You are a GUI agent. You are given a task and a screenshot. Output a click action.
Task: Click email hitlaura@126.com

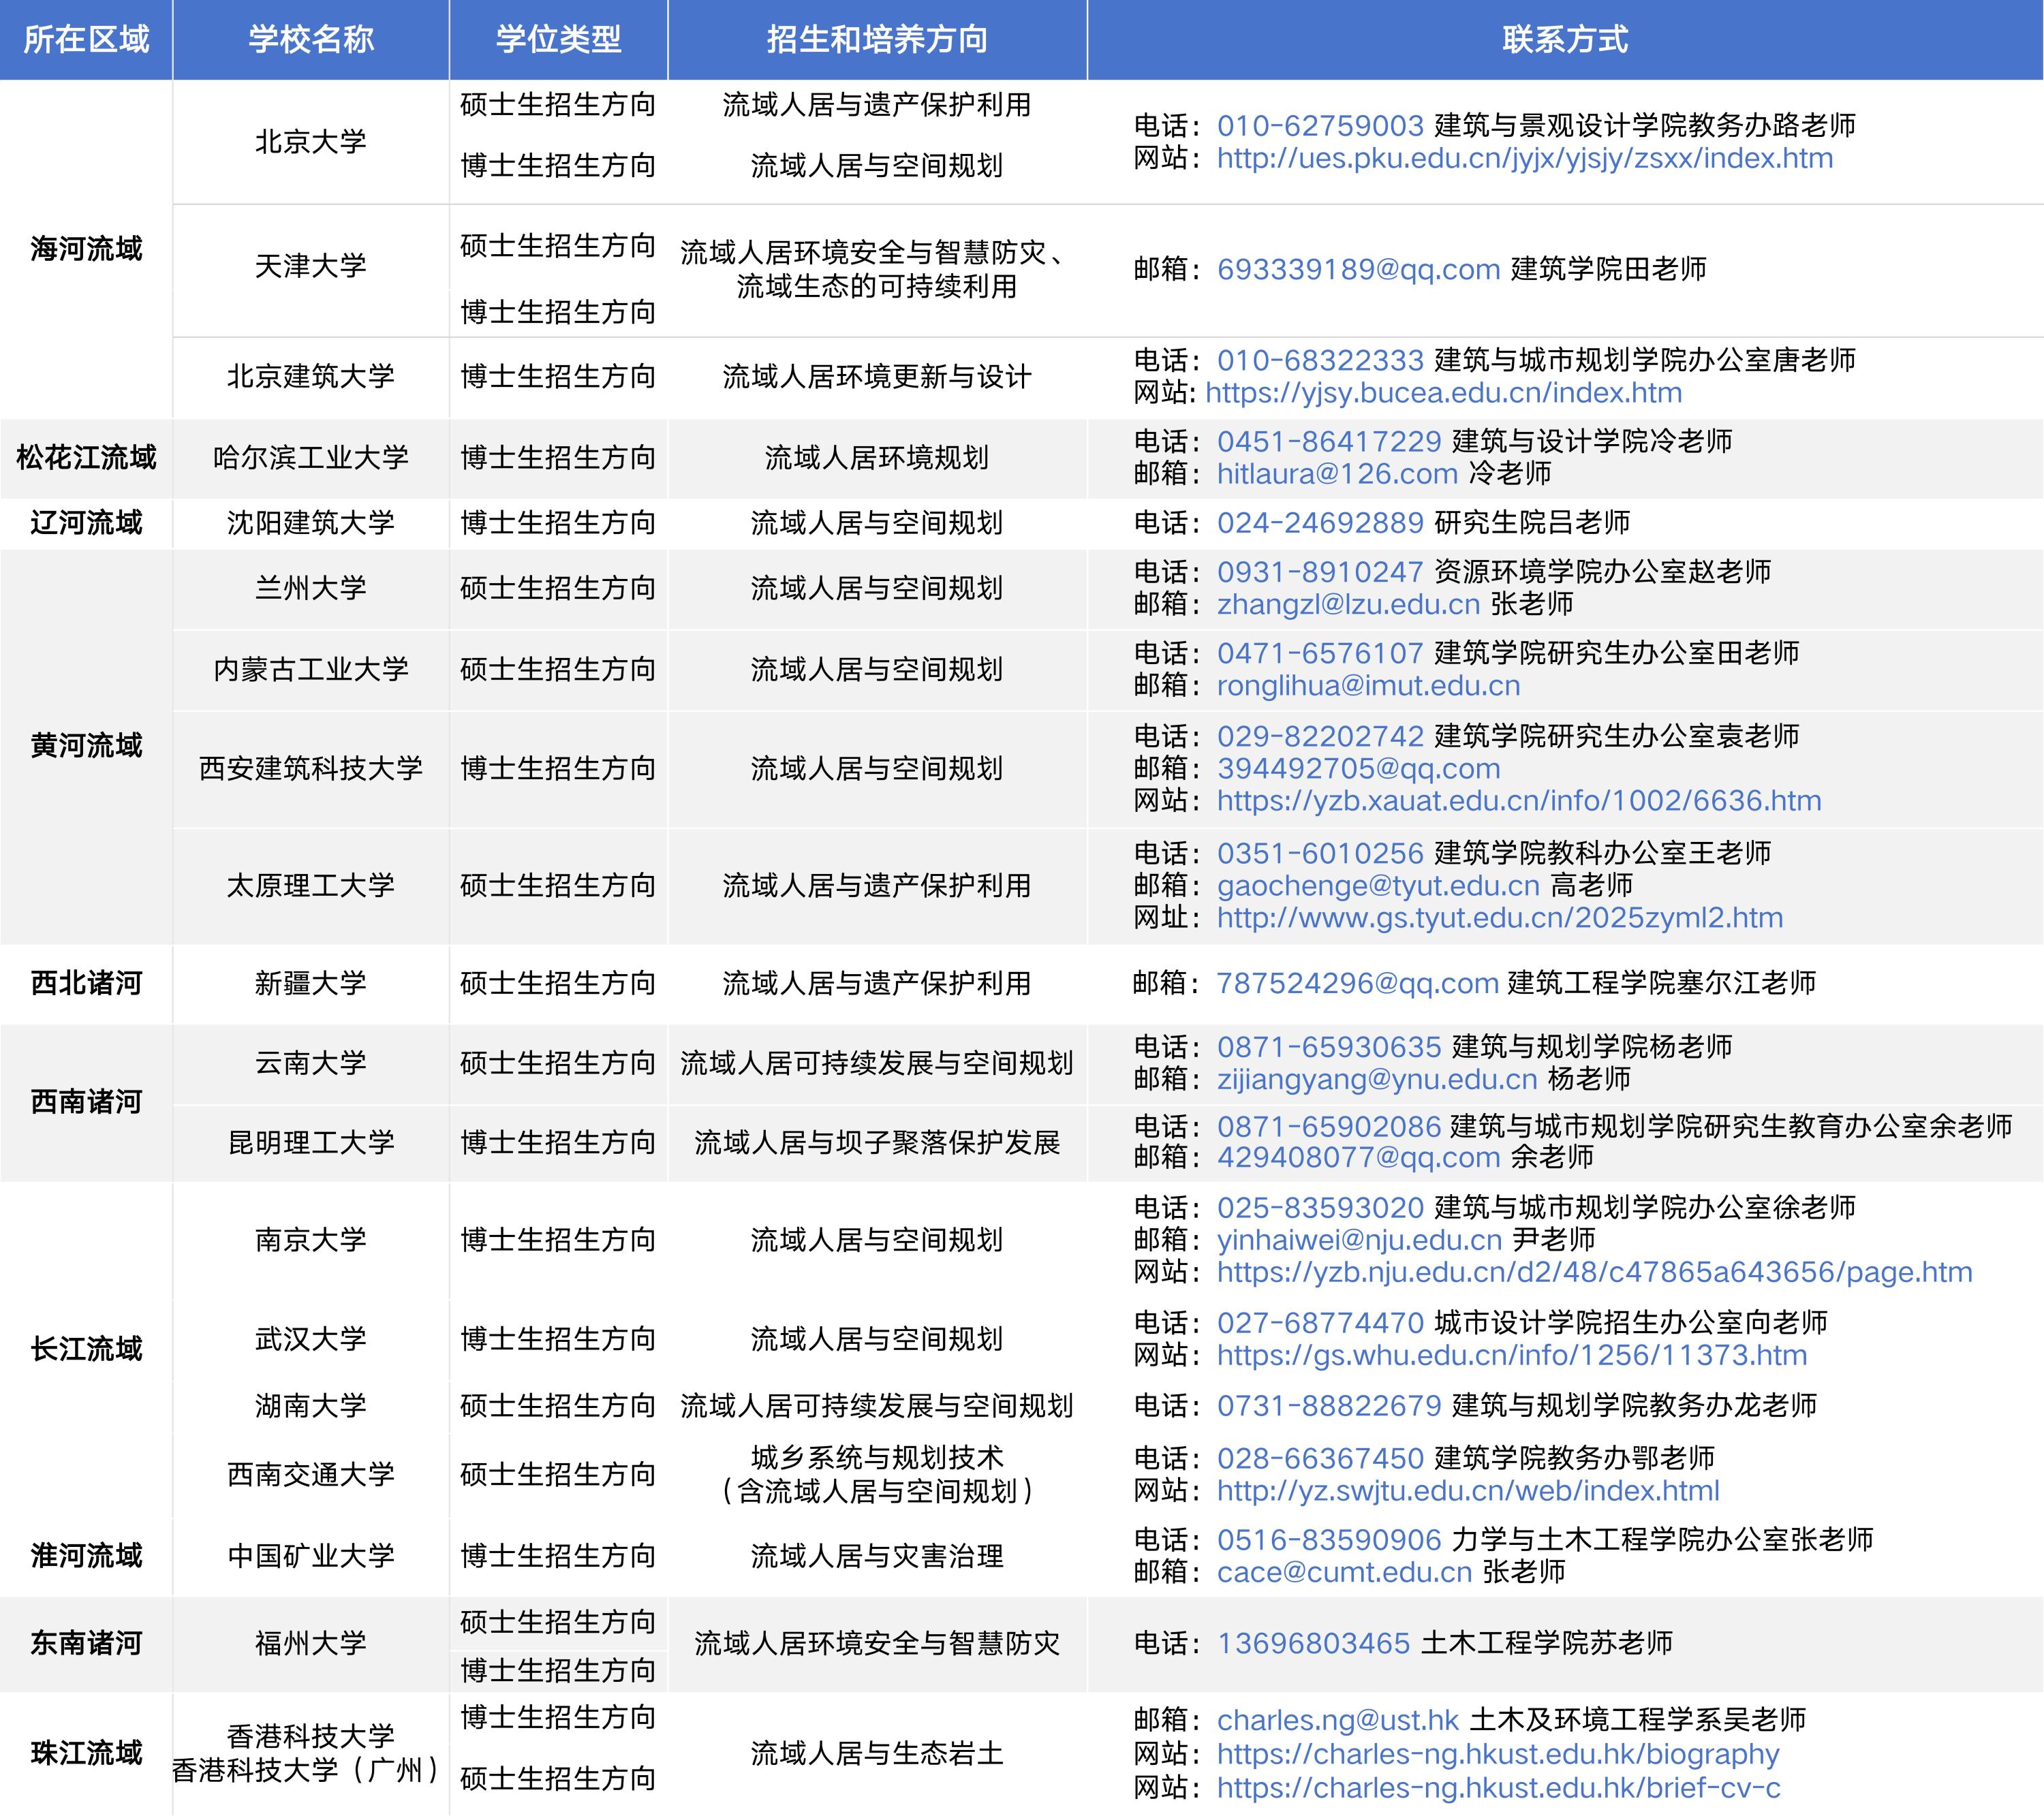click(x=1337, y=474)
